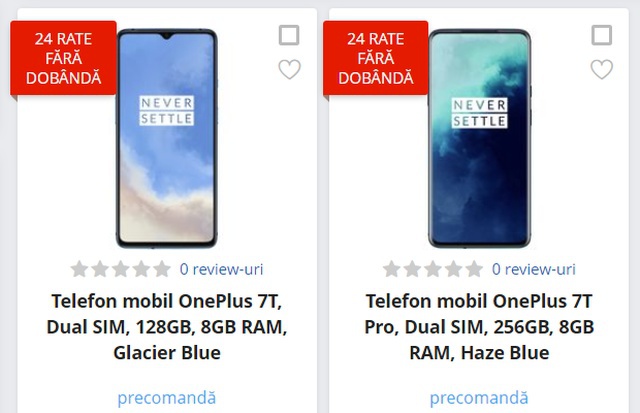Click the first rating star of OnePlus 7T
Image resolution: width=640 pixels, height=413 pixels.
79,269
